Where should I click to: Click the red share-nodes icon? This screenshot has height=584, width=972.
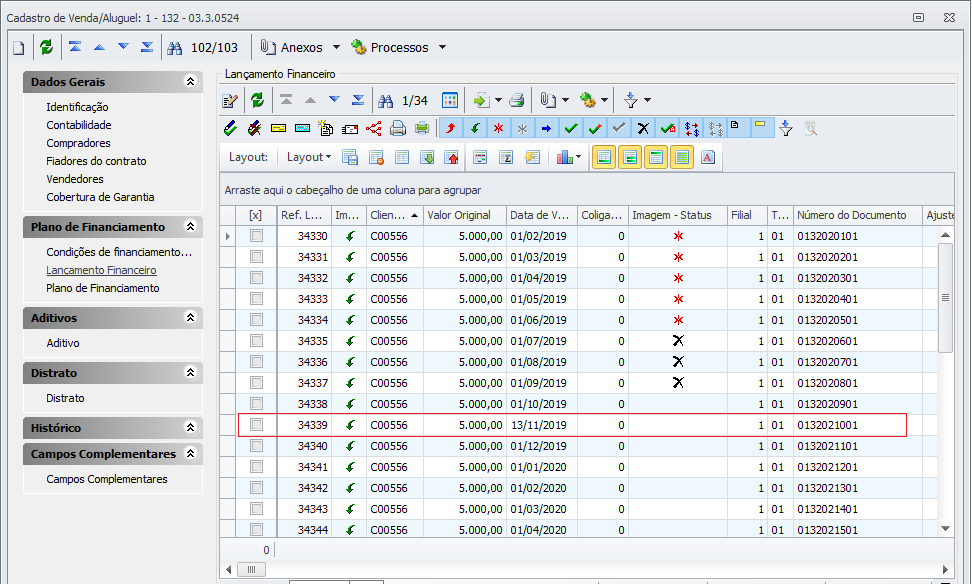374,128
